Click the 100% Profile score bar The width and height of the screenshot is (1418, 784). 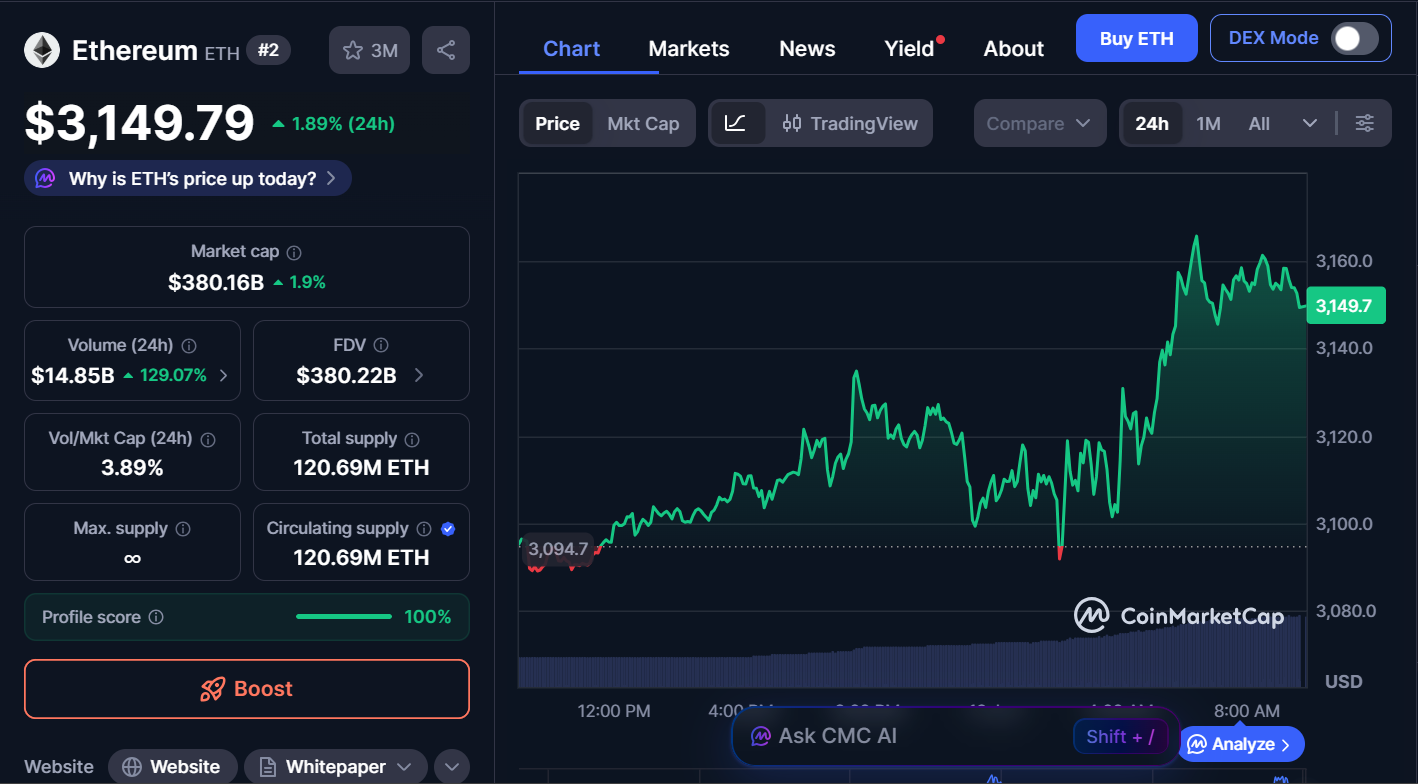(343, 617)
